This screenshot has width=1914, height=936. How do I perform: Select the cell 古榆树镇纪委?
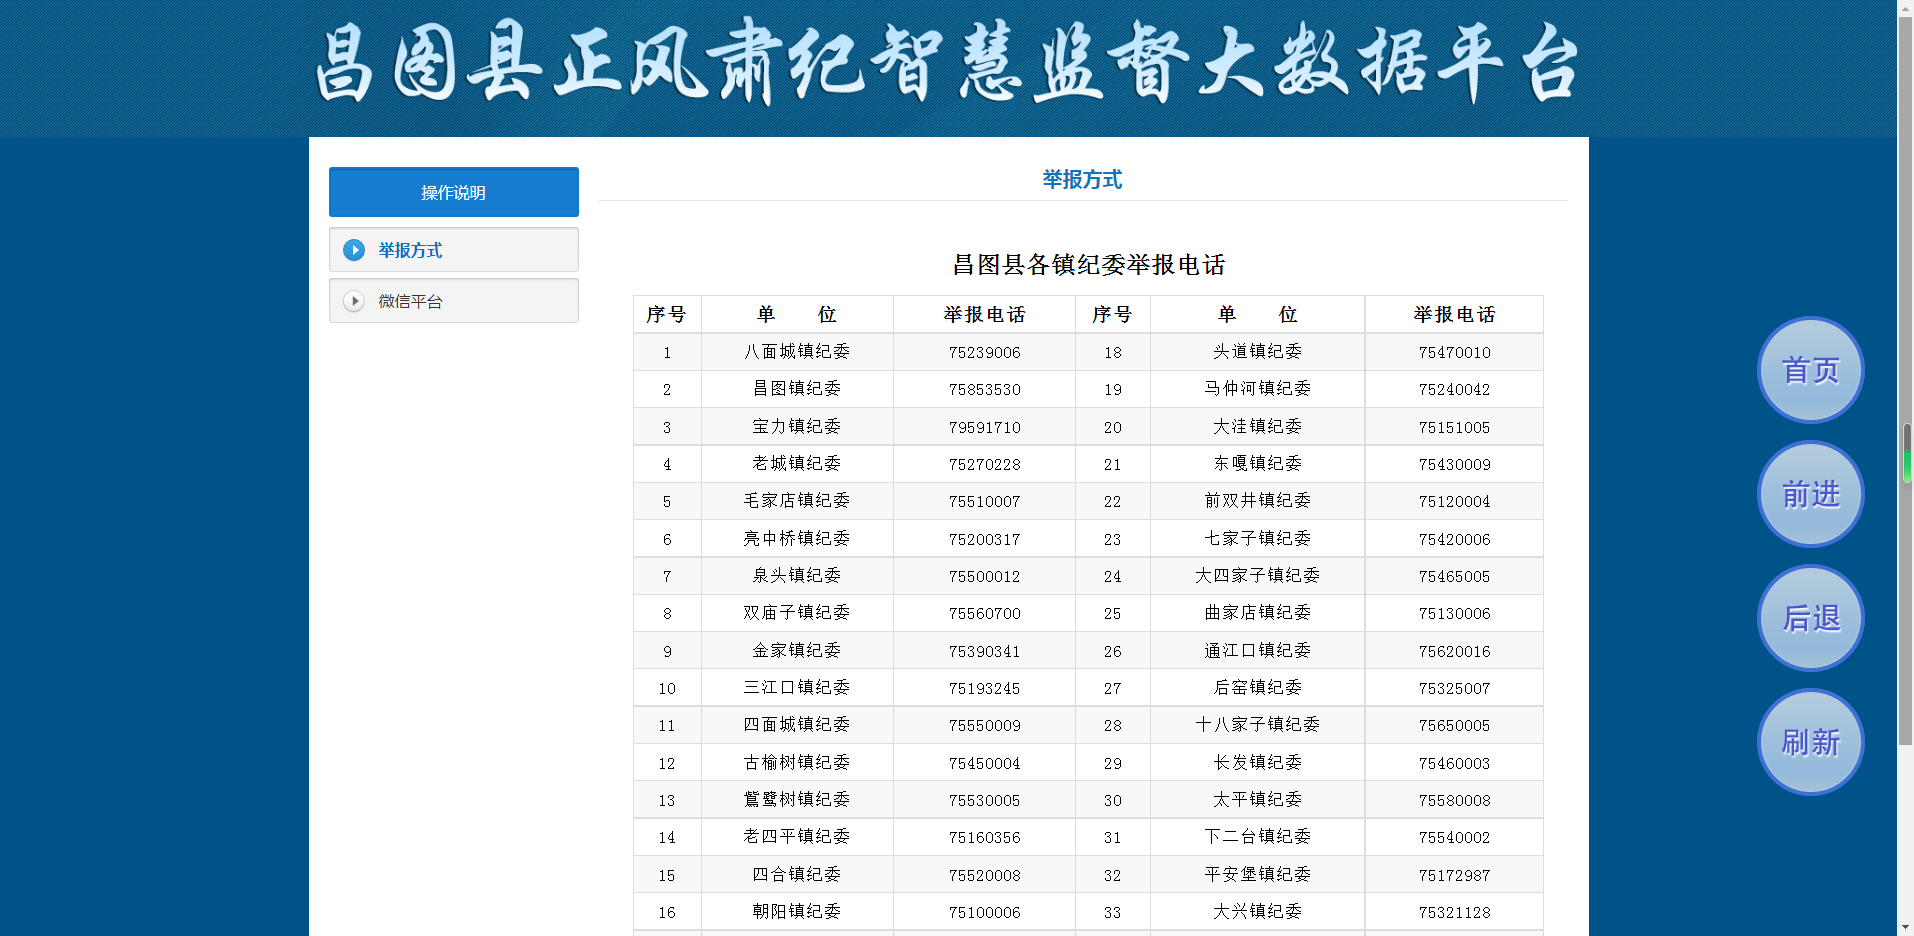[797, 763]
